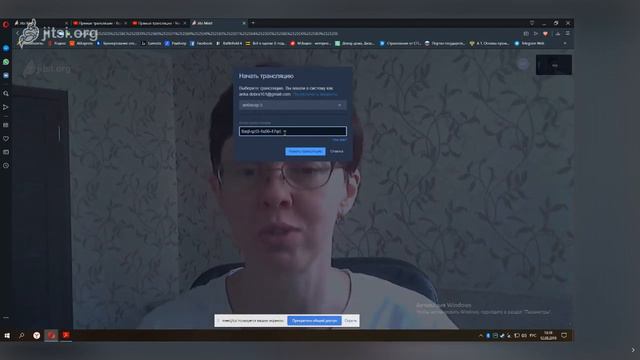Image resolution: width=640 pixels, height=360 pixels.
Task: Open the Рамблер bookmark
Action: [176, 43]
